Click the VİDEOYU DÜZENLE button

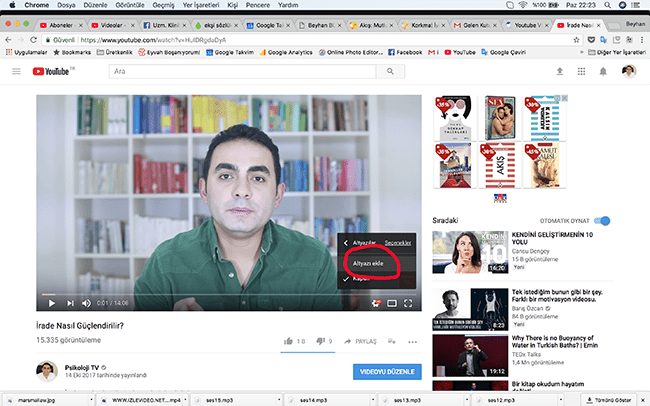(387, 372)
